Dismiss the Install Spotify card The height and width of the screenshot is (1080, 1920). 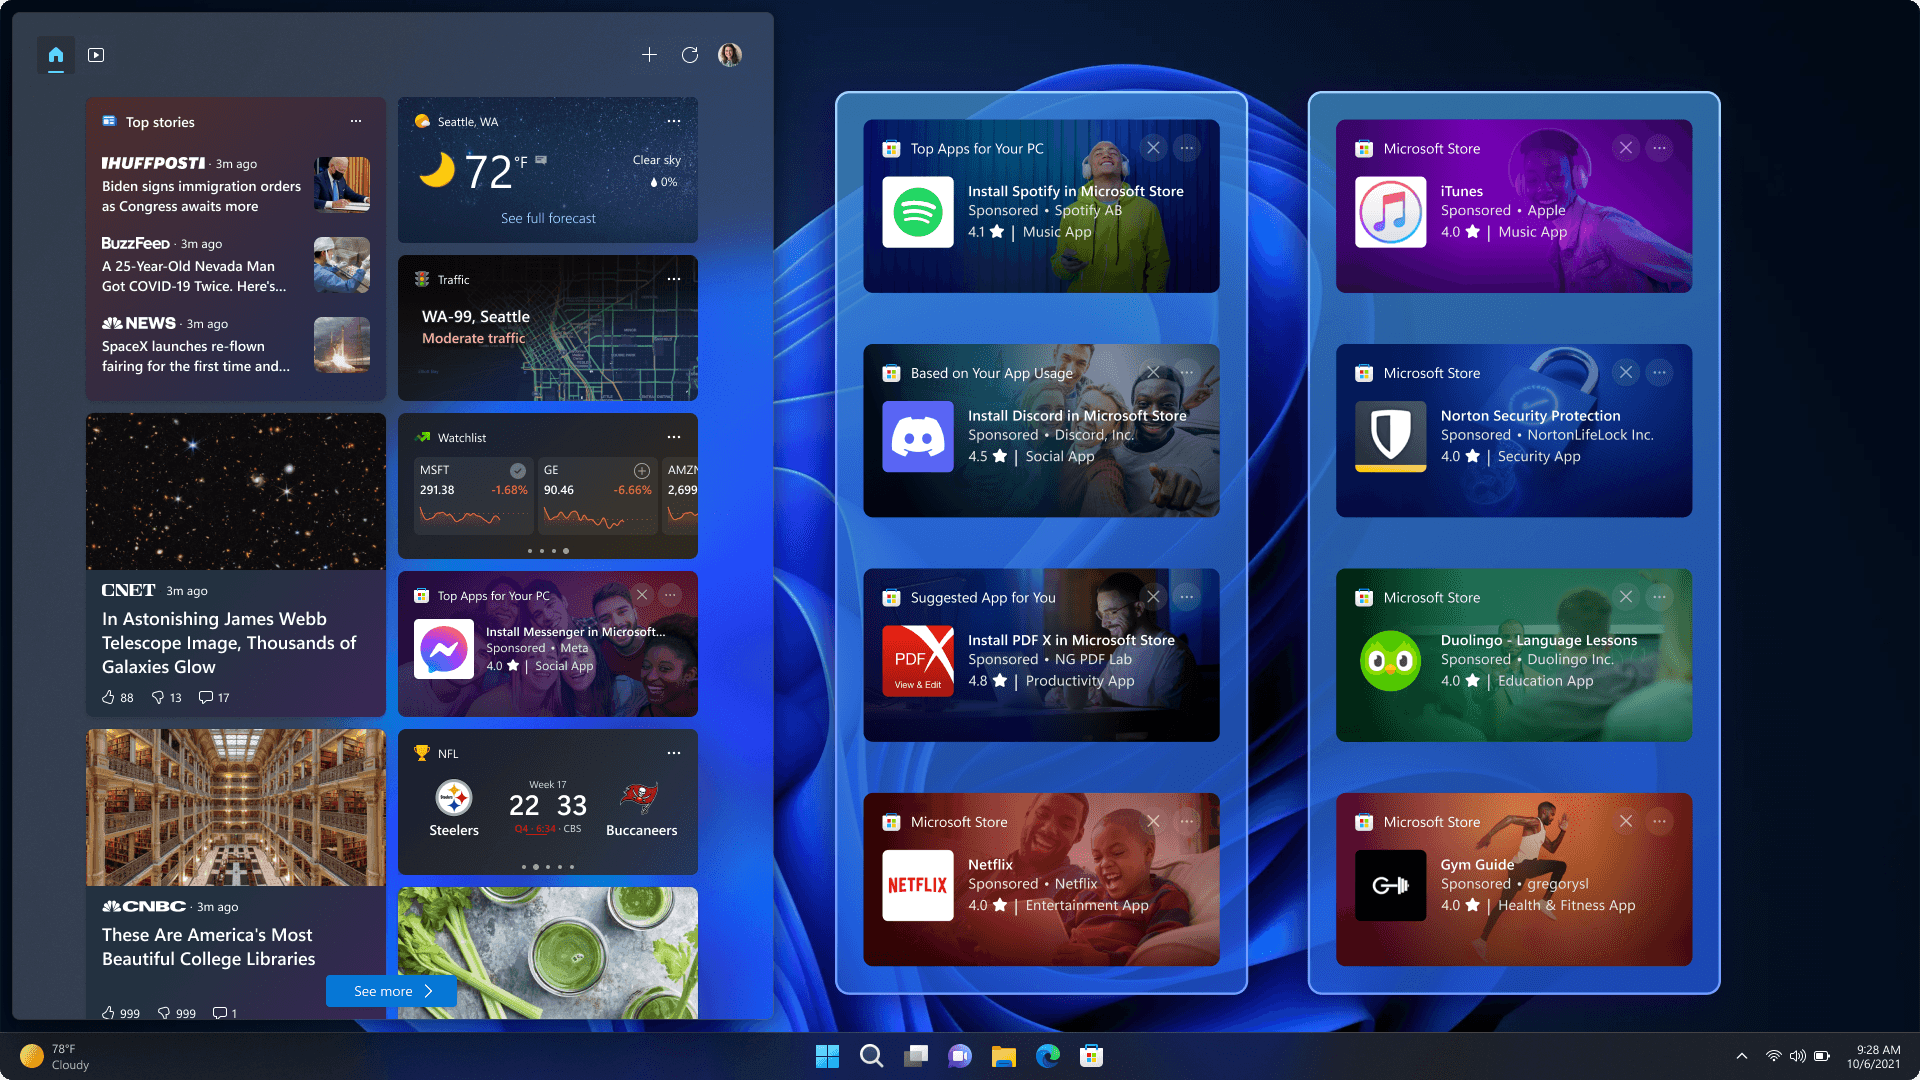coord(1153,148)
